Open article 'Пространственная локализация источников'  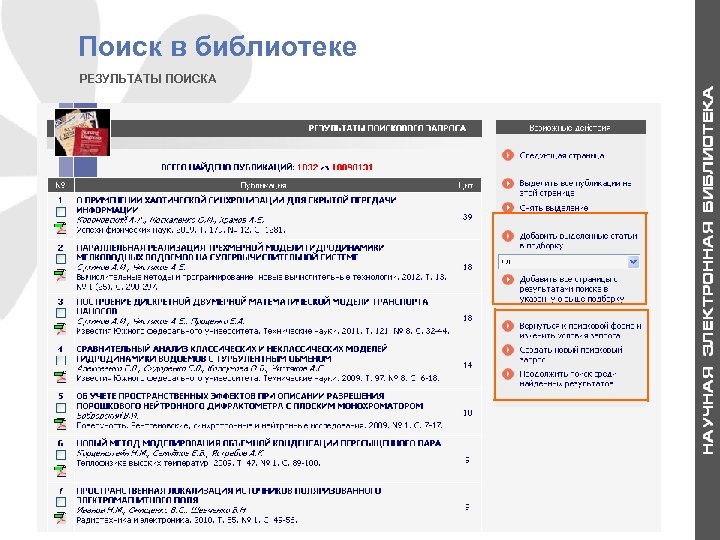[229, 495]
